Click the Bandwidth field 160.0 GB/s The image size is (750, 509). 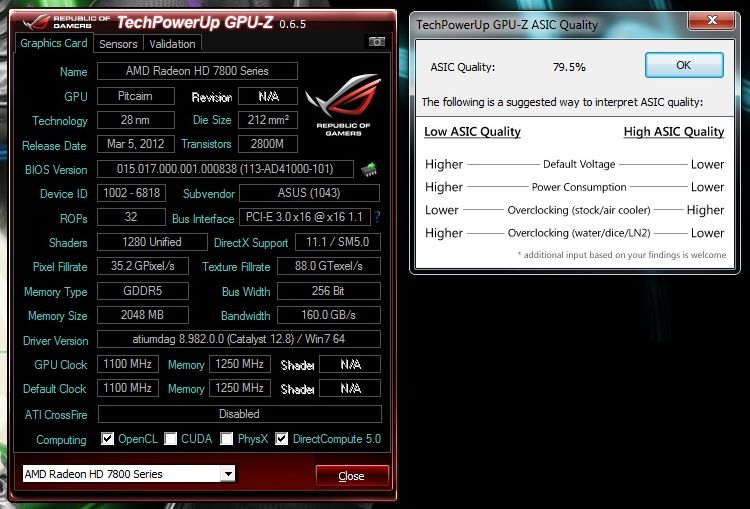[x=329, y=315]
